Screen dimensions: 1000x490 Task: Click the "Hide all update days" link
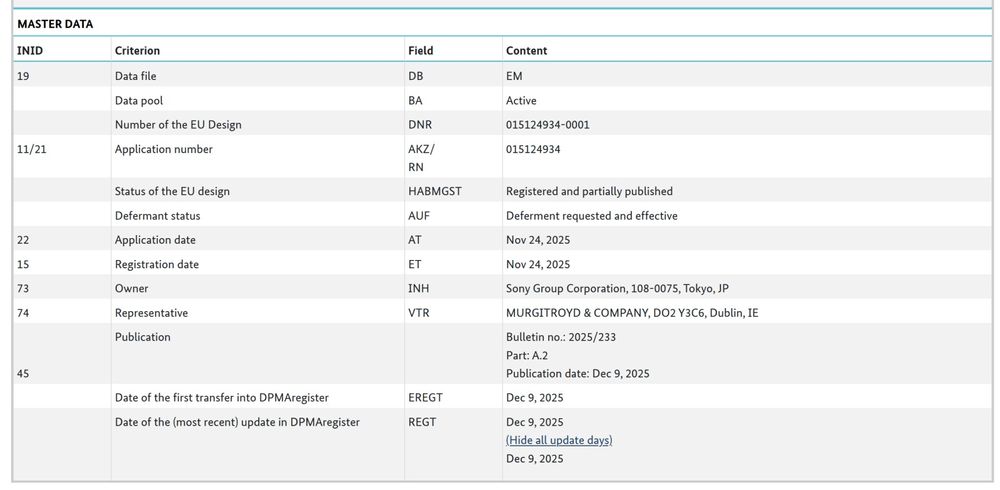click(559, 440)
